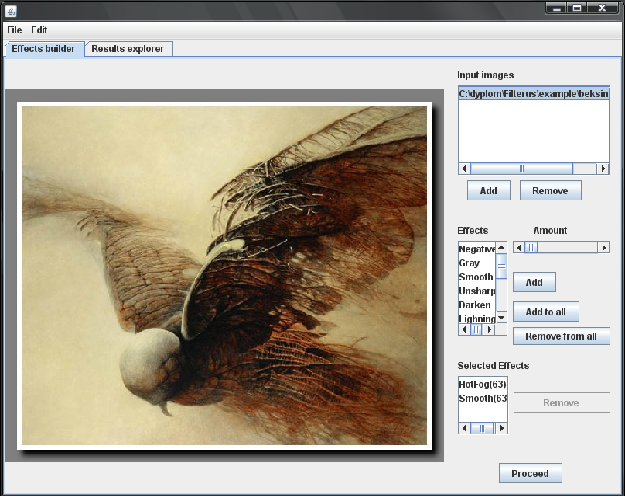Click Input images scrollbar right arrow

point(603,169)
